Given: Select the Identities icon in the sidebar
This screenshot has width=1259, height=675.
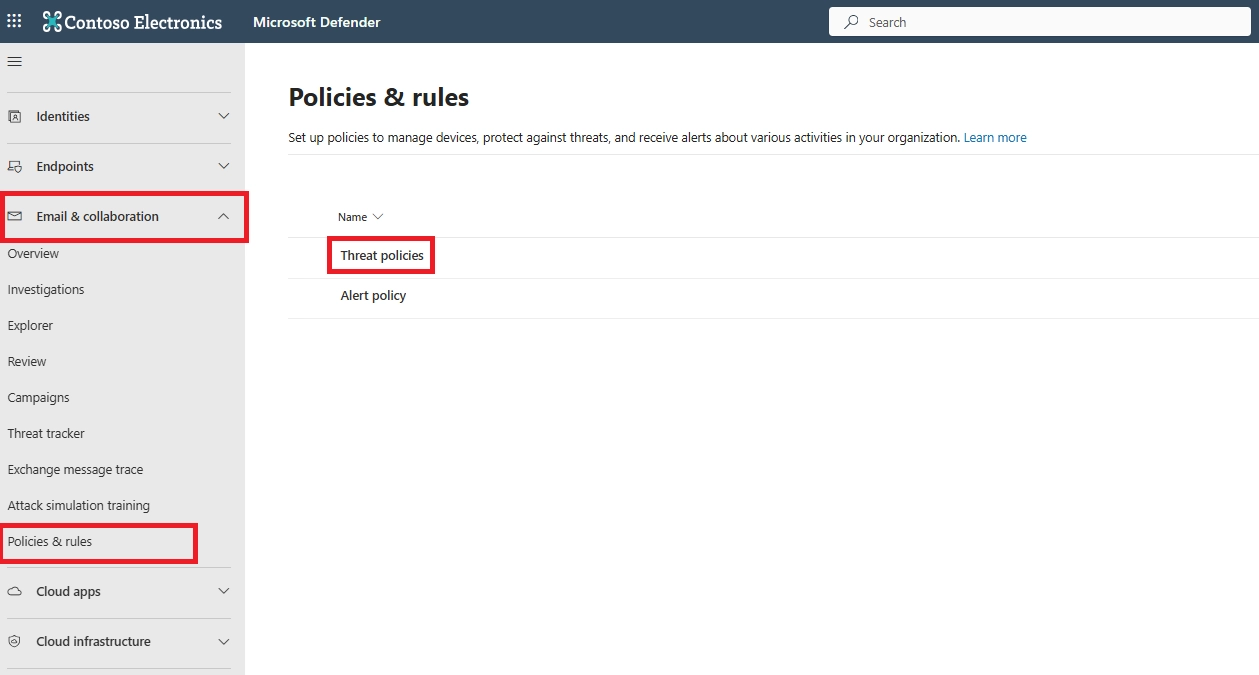Looking at the screenshot, I should (15, 117).
